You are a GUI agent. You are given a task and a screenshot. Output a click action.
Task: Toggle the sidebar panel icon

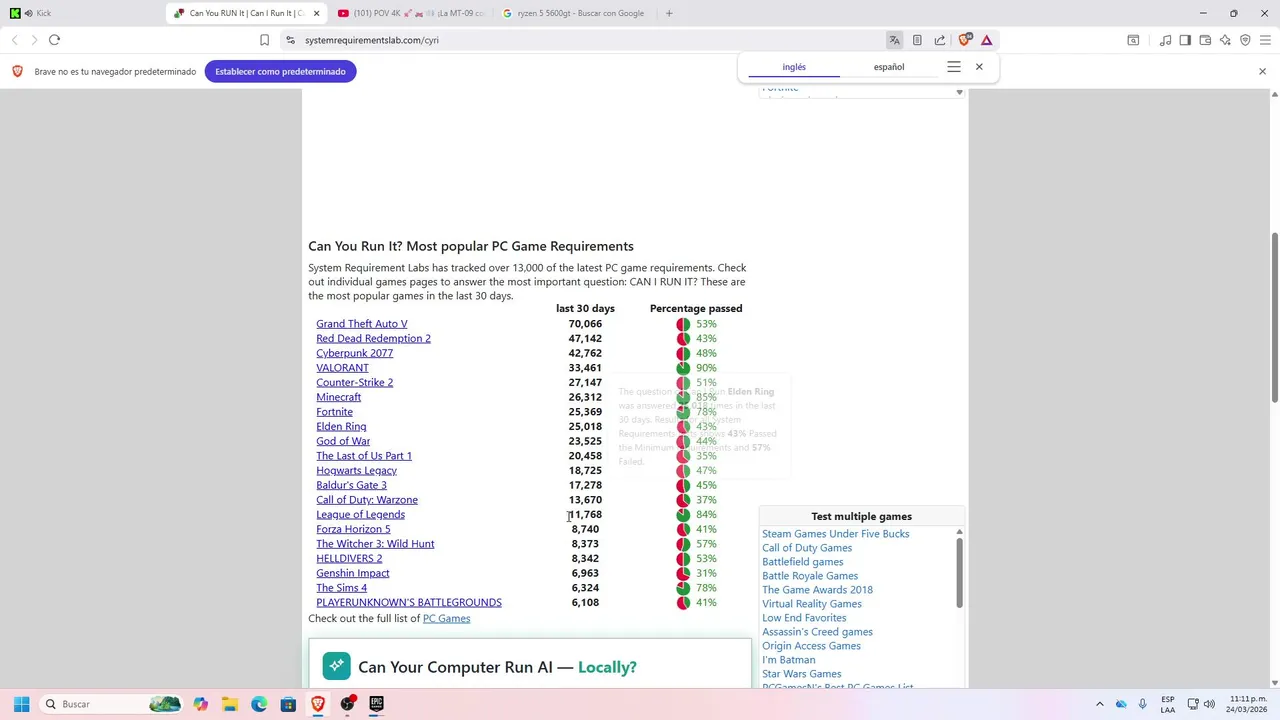[x=1185, y=40]
